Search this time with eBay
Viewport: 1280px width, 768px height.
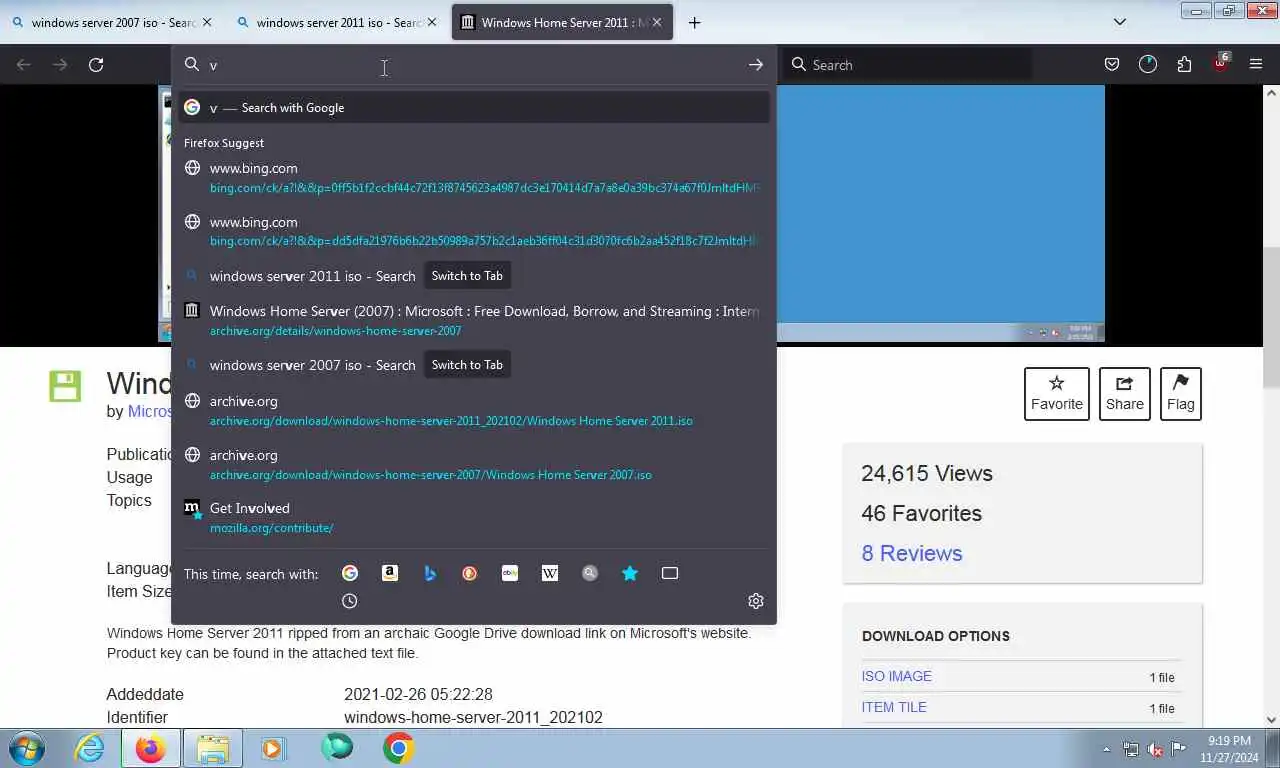(510, 573)
